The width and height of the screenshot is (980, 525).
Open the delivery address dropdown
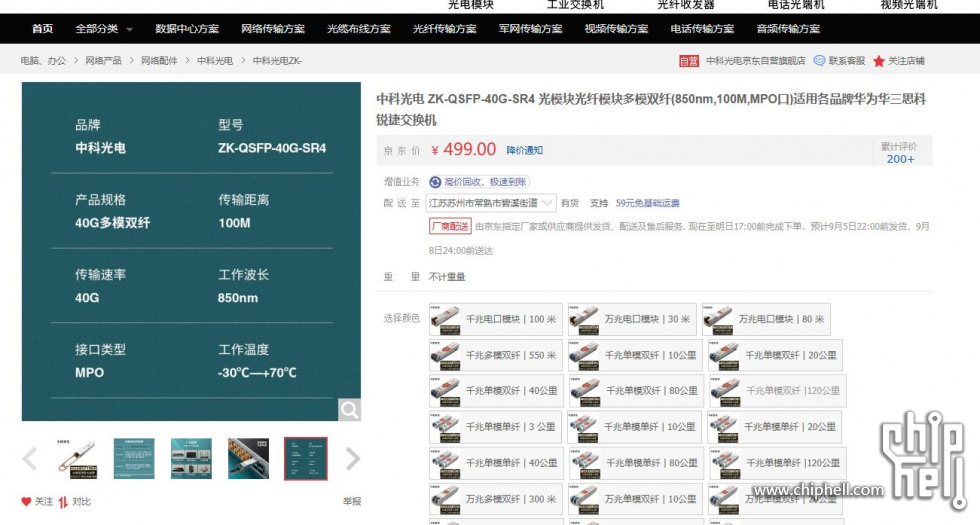coord(491,203)
